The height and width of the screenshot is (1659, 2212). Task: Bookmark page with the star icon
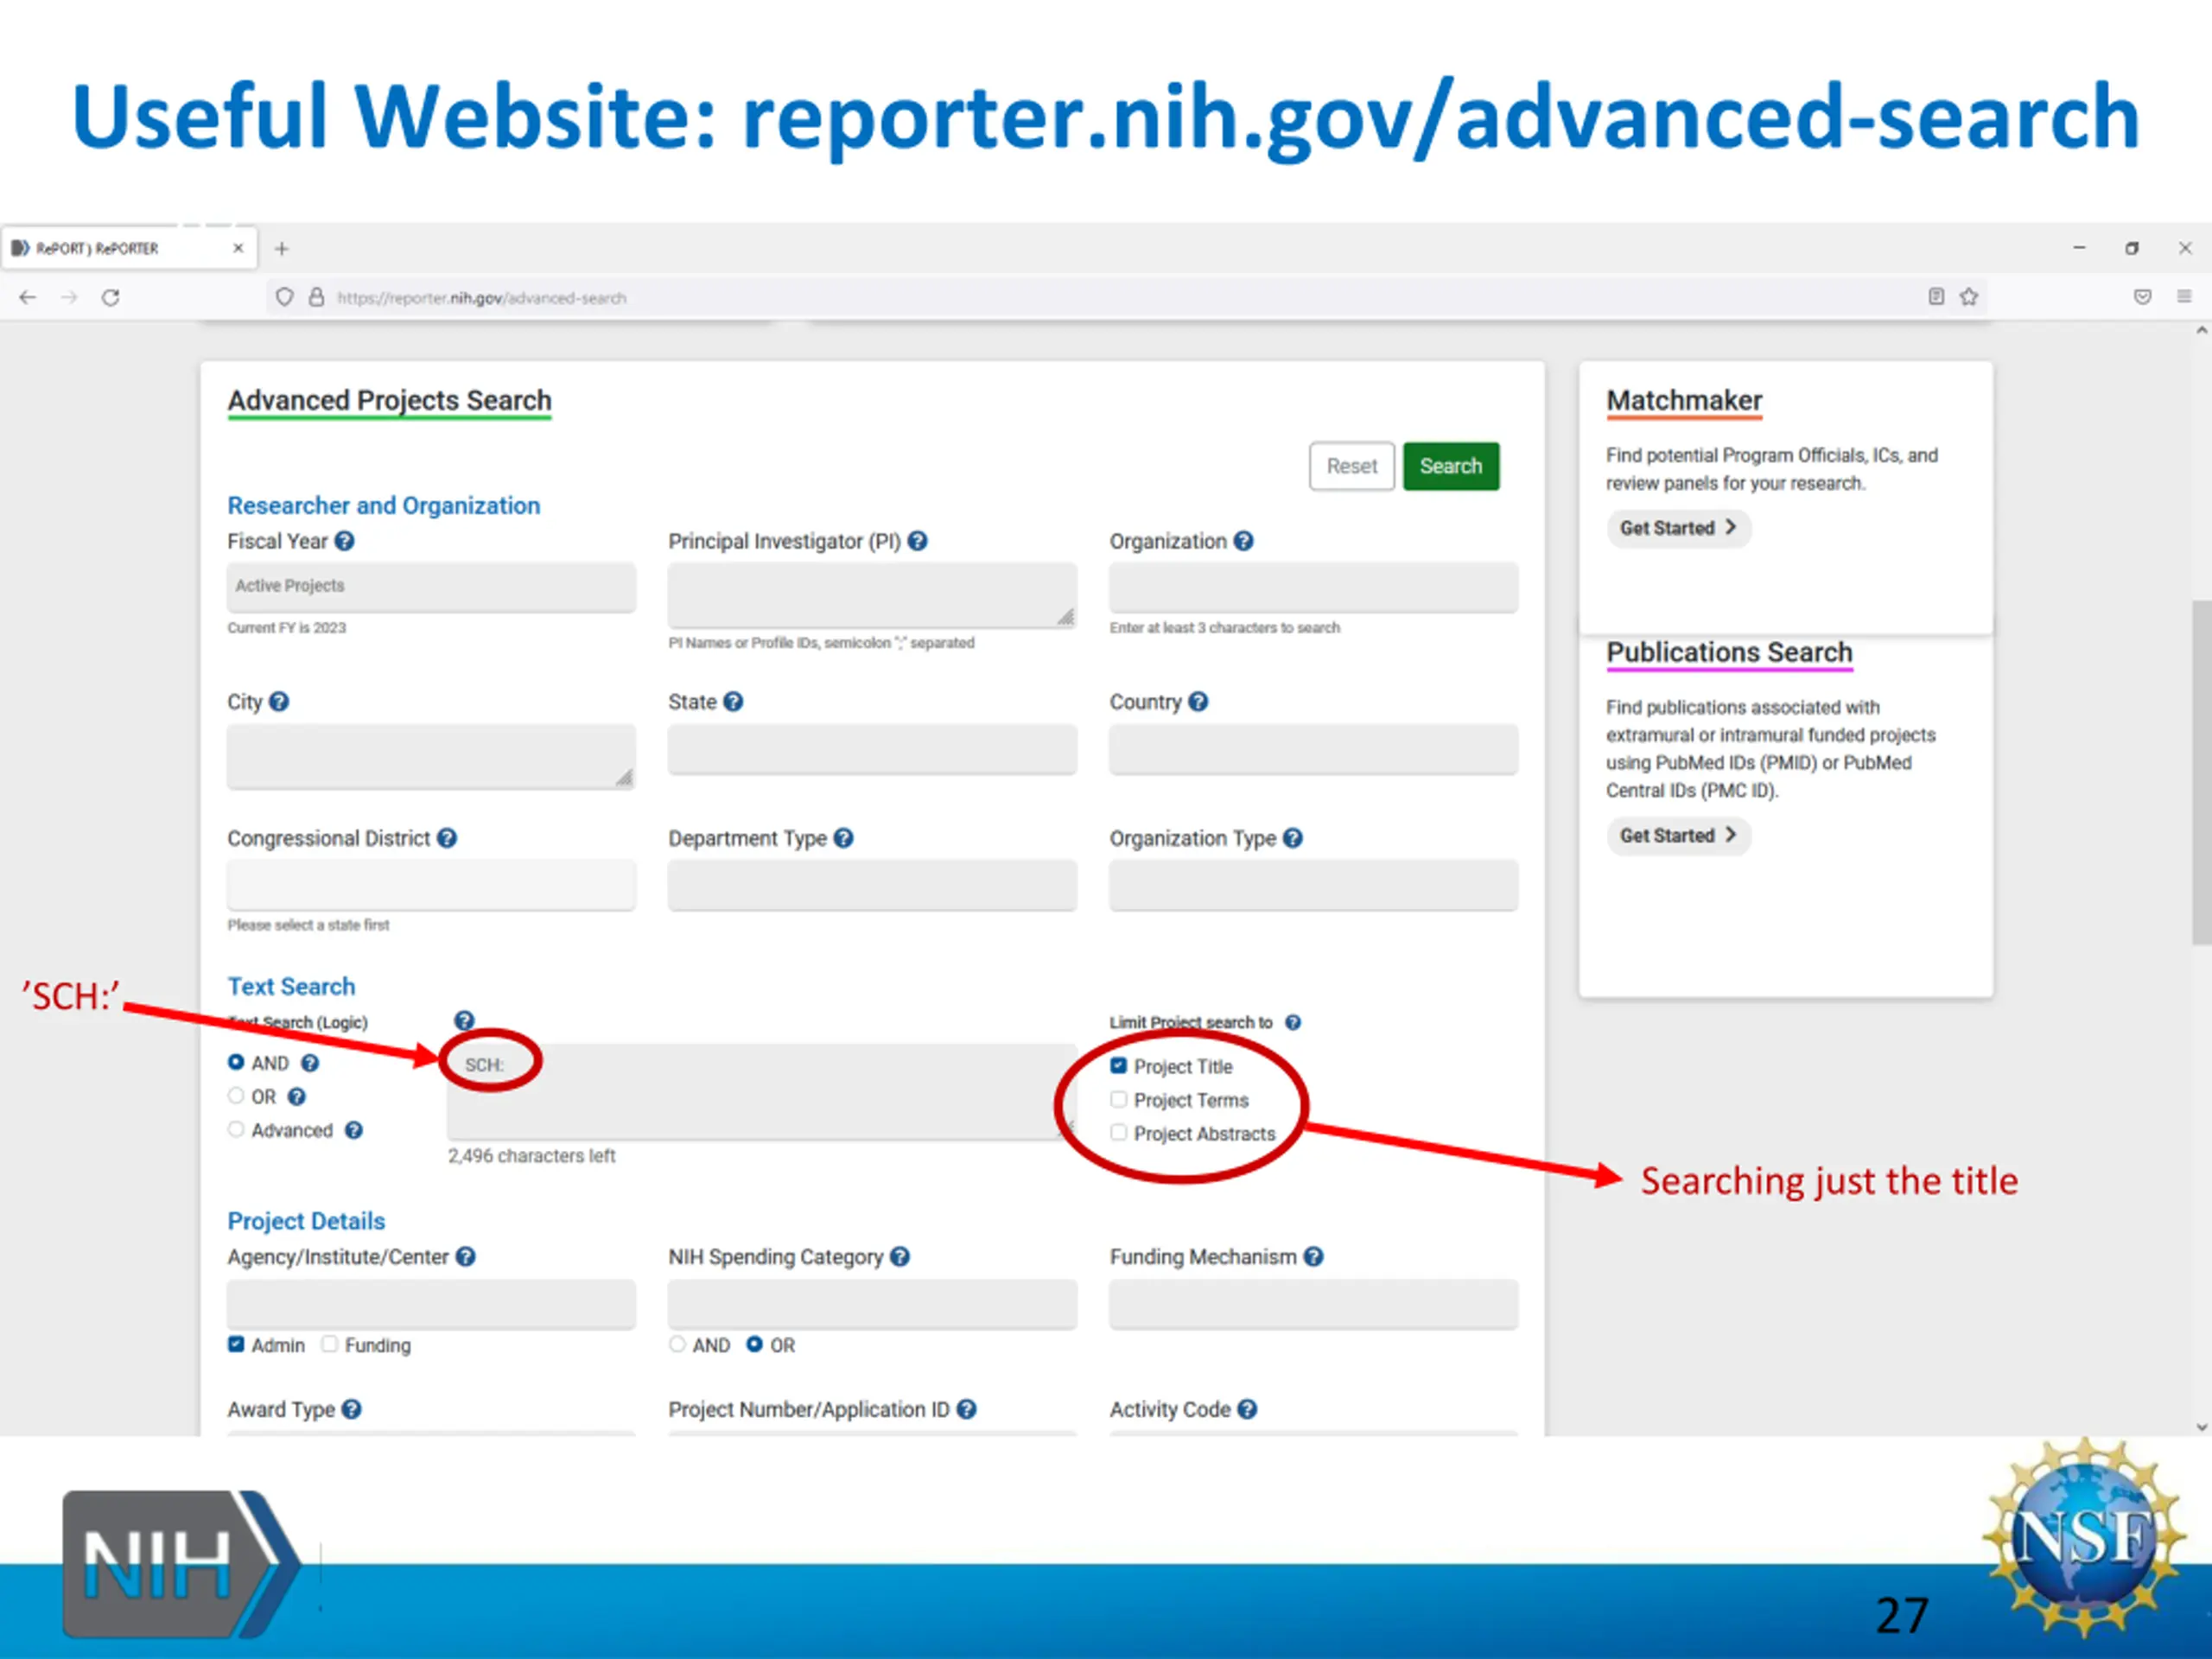[1969, 296]
